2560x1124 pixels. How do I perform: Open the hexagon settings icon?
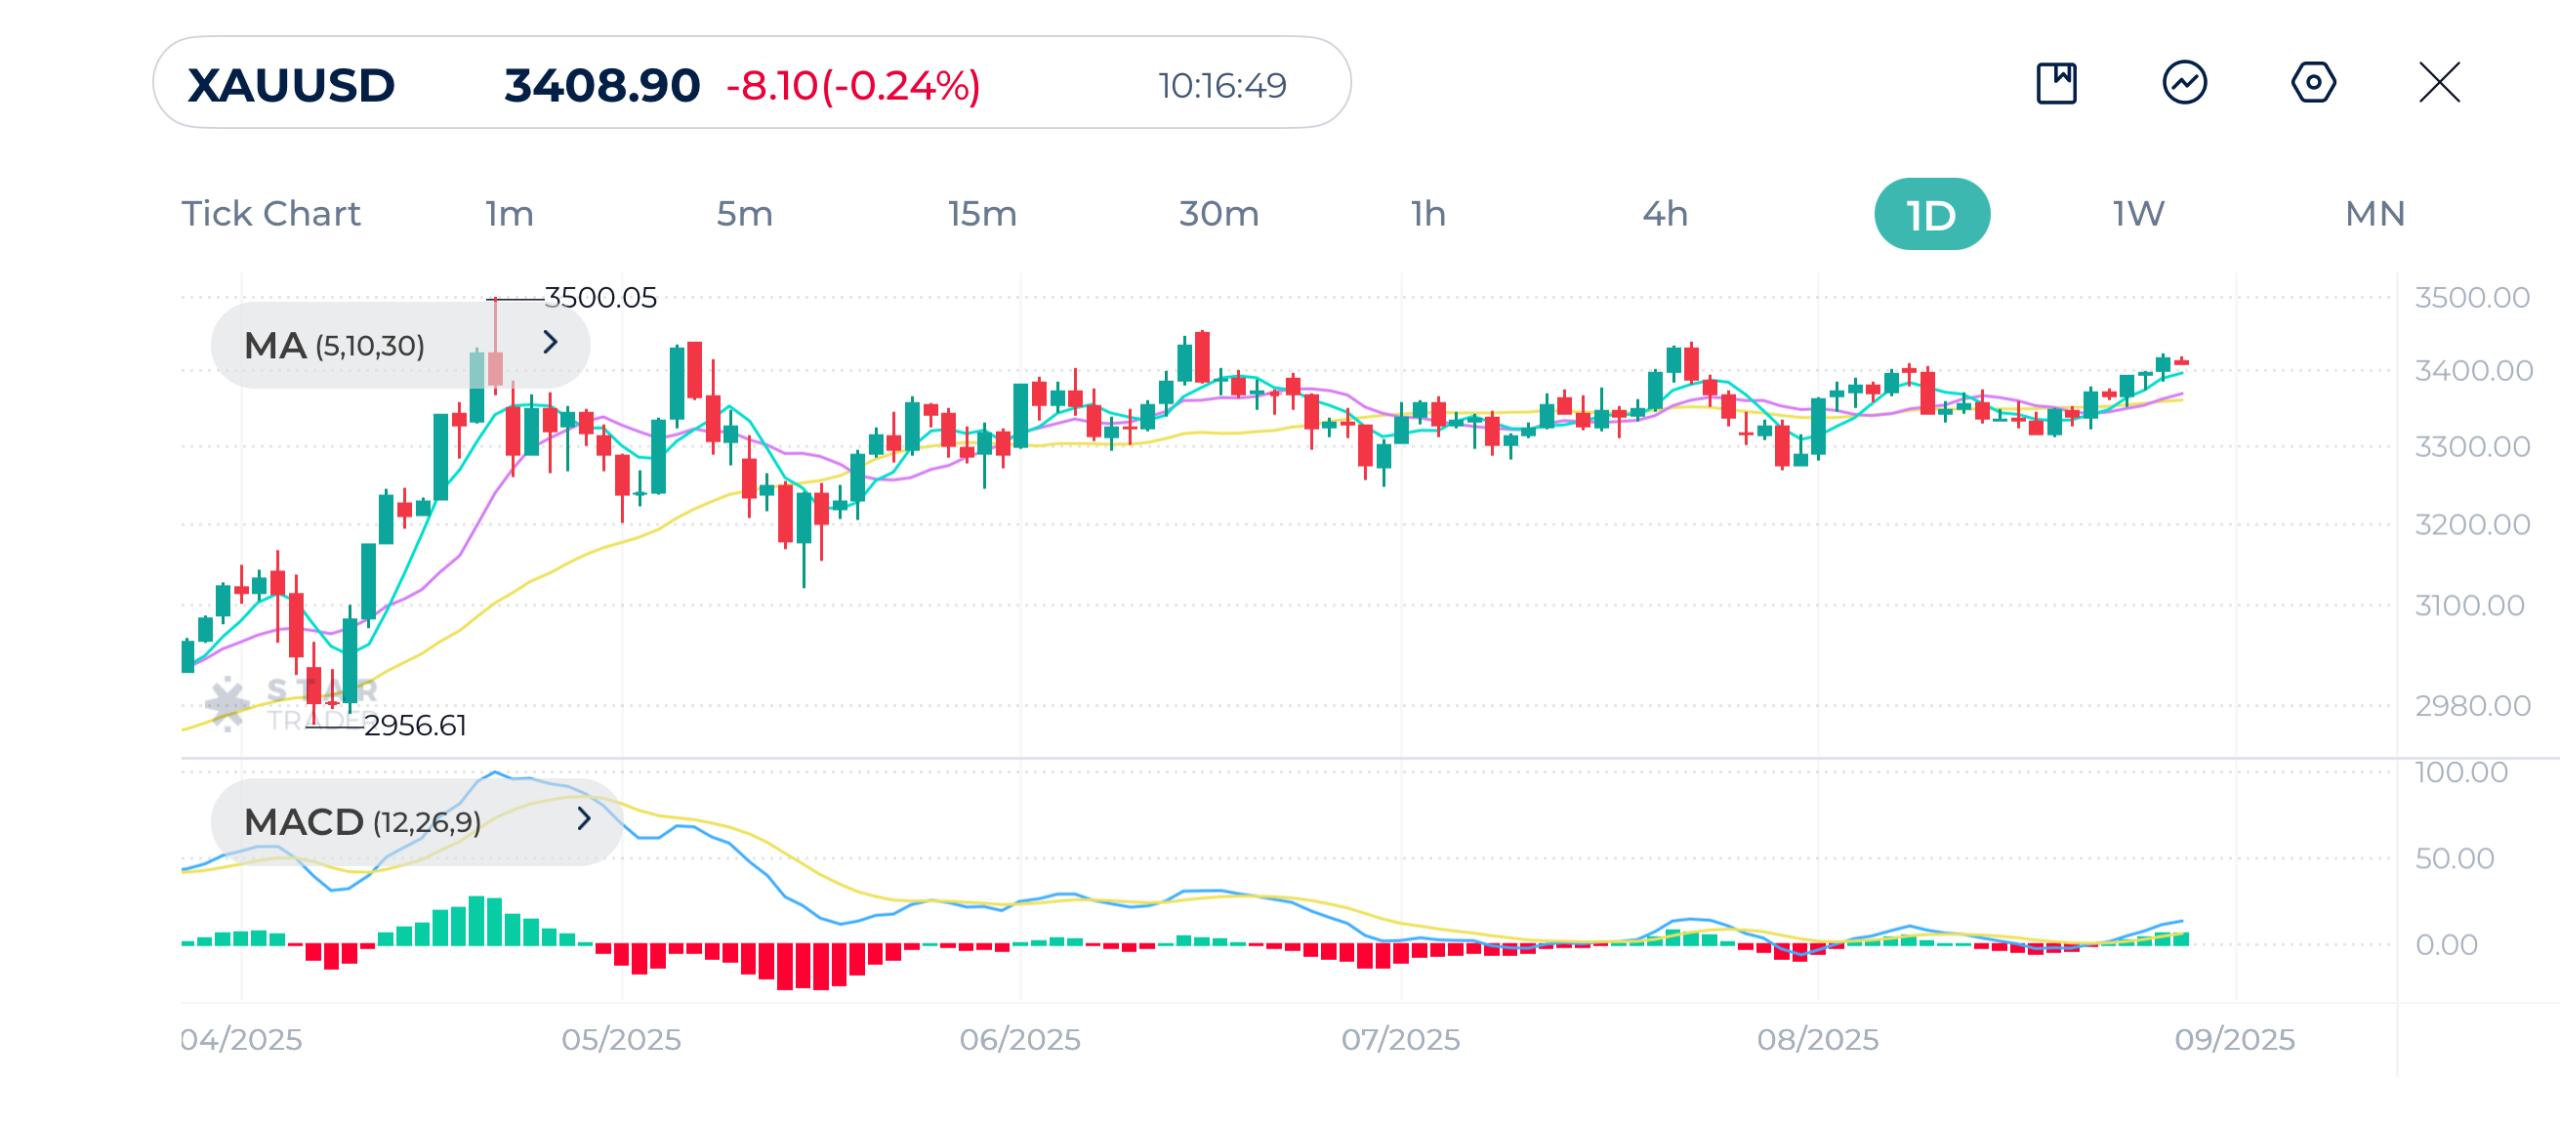tap(2312, 83)
